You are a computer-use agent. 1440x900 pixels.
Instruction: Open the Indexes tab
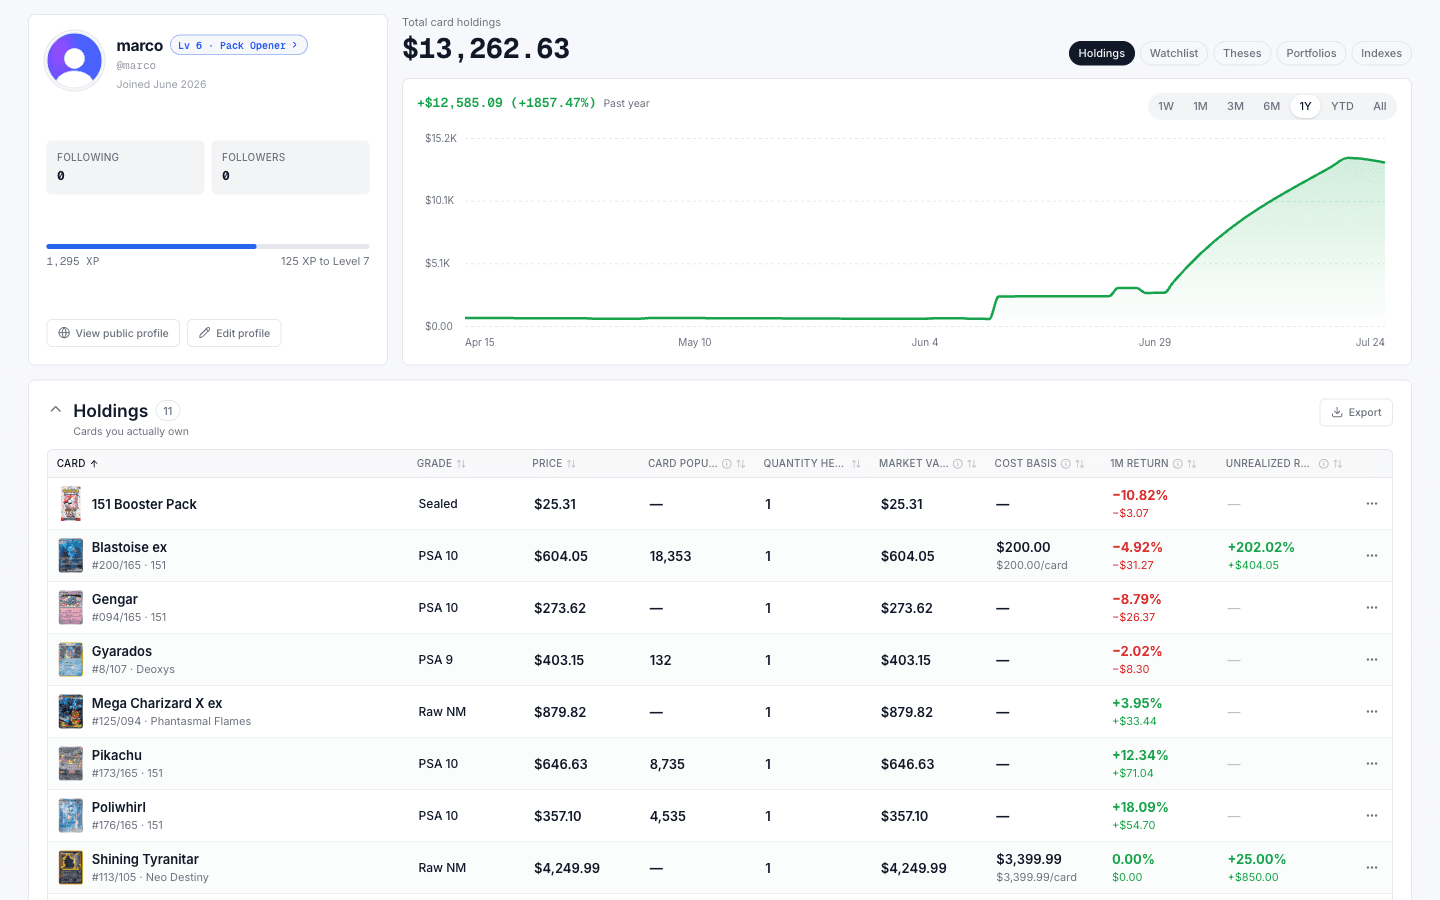click(x=1381, y=53)
